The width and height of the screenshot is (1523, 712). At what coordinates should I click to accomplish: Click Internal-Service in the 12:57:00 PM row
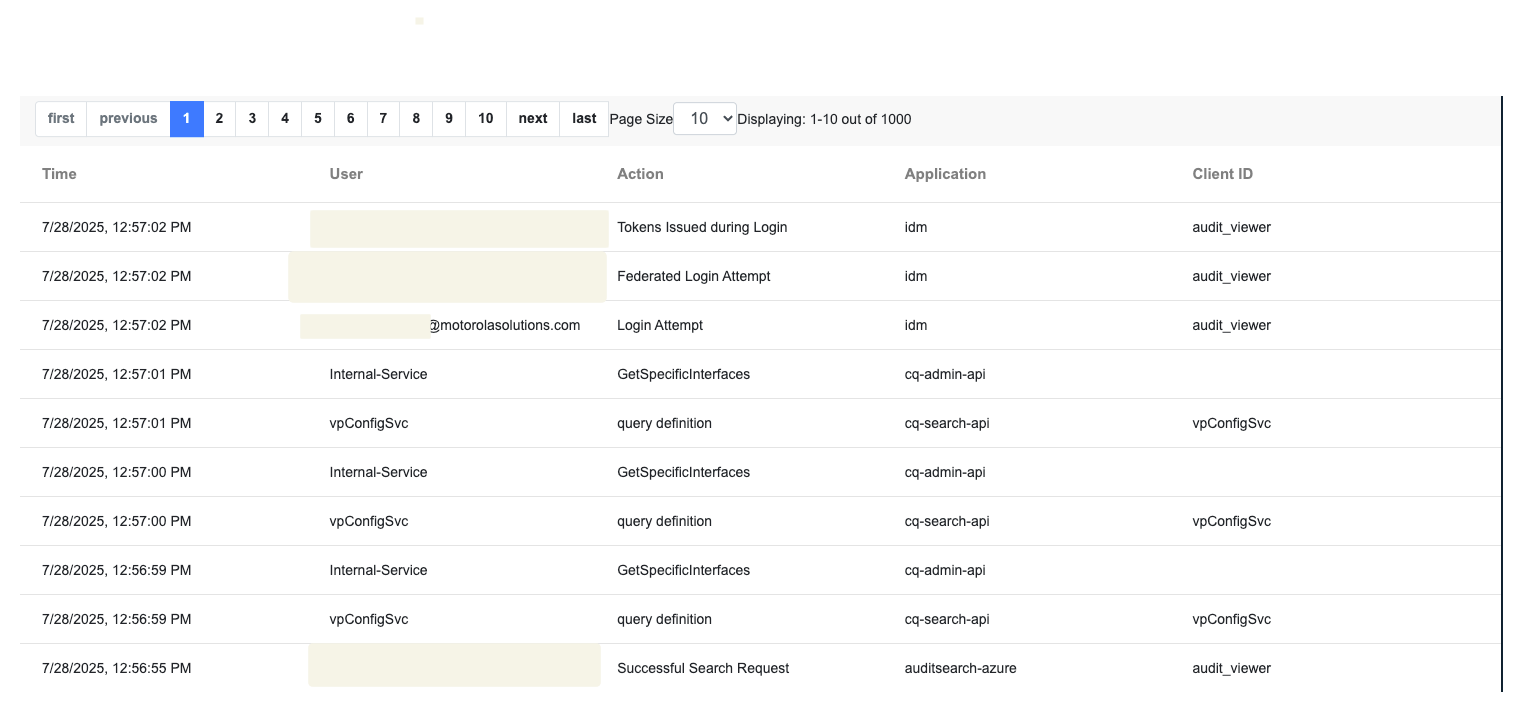pyautogui.click(x=378, y=472)
